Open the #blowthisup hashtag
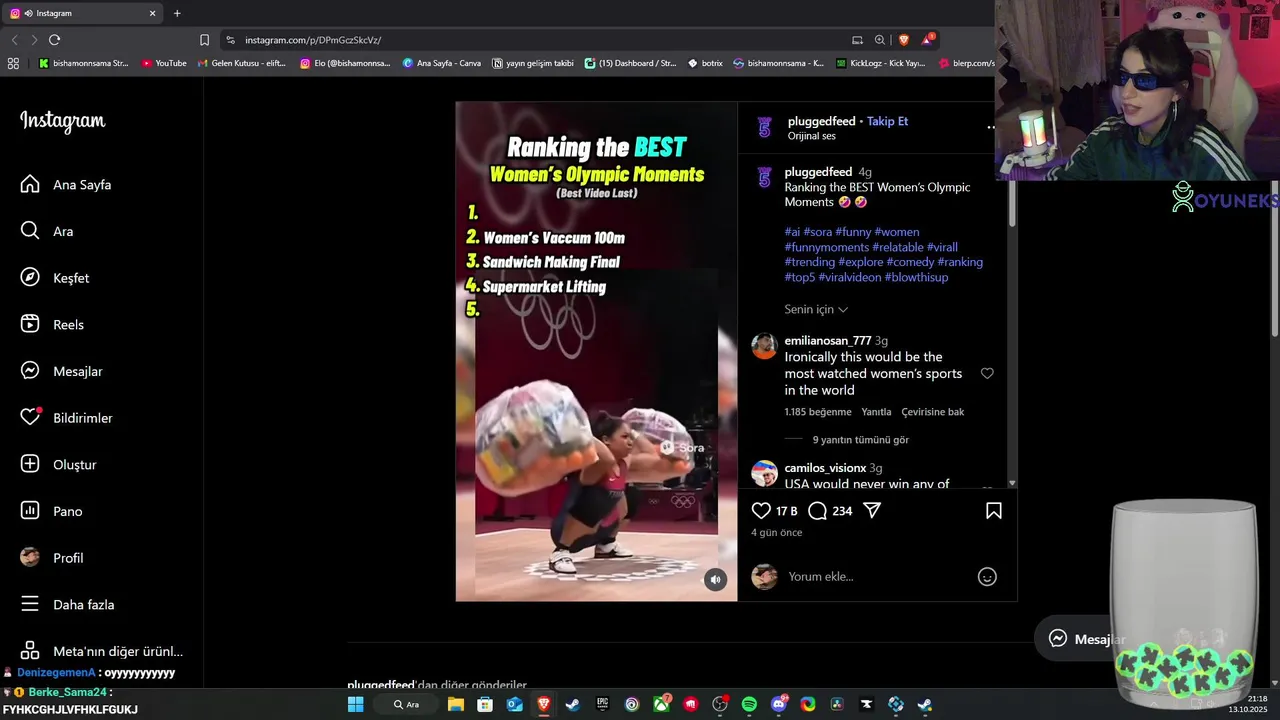The width and height of the screenshot is (1280, 720). 916,277
